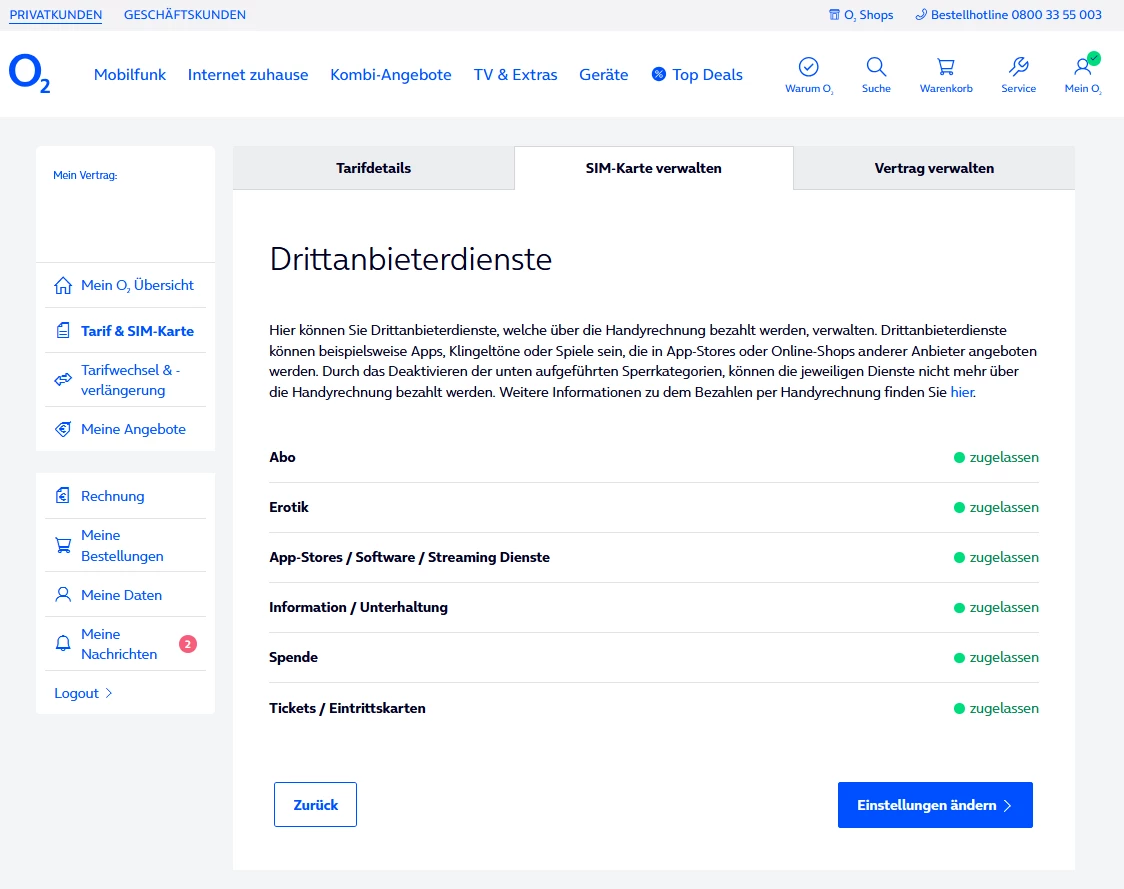
Task: Click the Abo category label
Action: [282, 457]
